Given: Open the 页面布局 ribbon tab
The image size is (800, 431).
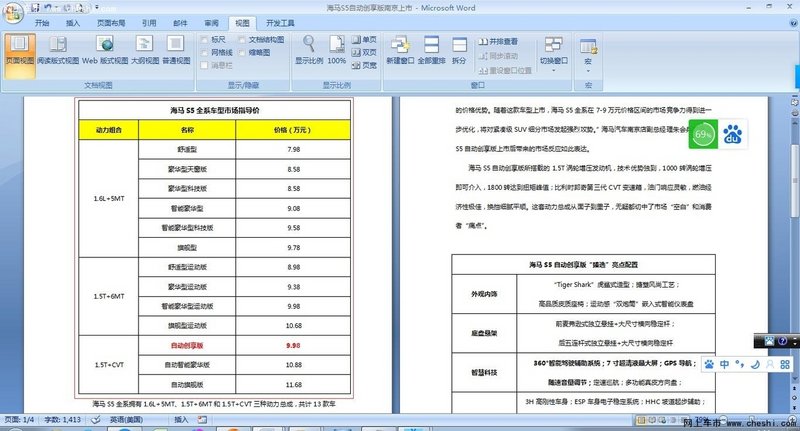Looking at the screenshot, I should 111,23.
